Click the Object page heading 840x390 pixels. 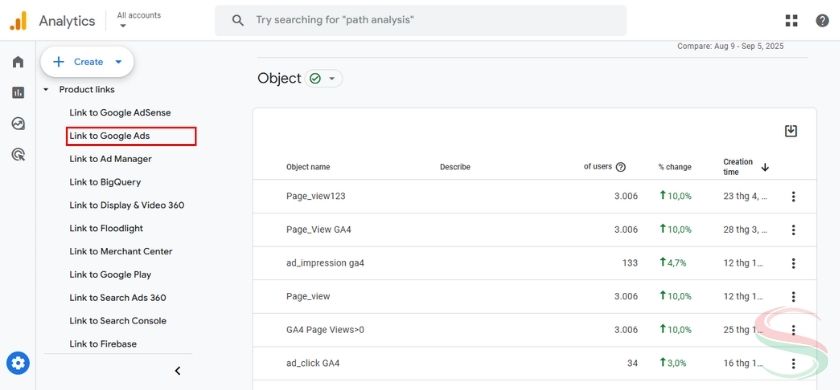(x=279, y=78)
